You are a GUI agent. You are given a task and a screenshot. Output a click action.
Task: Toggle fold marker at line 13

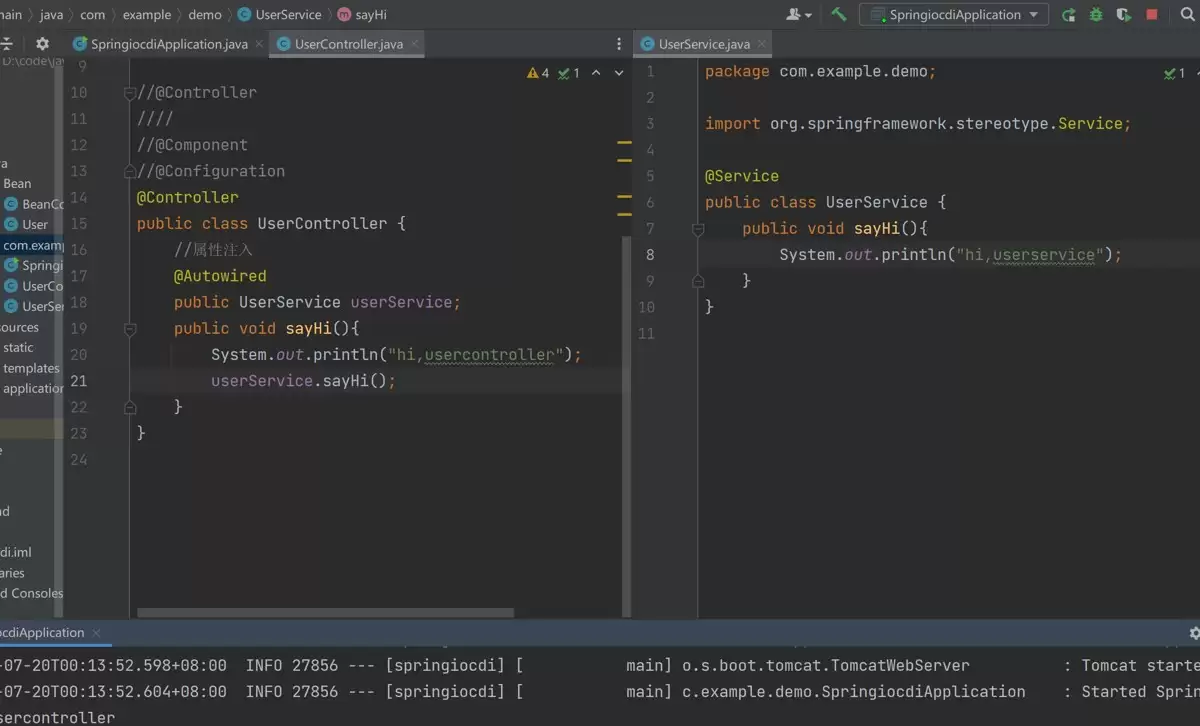(x=129, y=171)
